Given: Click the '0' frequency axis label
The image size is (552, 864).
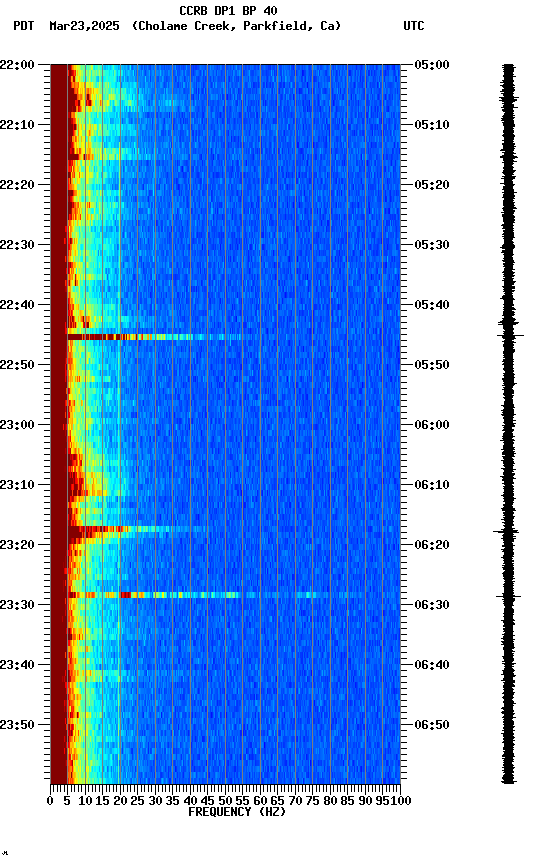Looking at the screenshot, I should 50,801.
